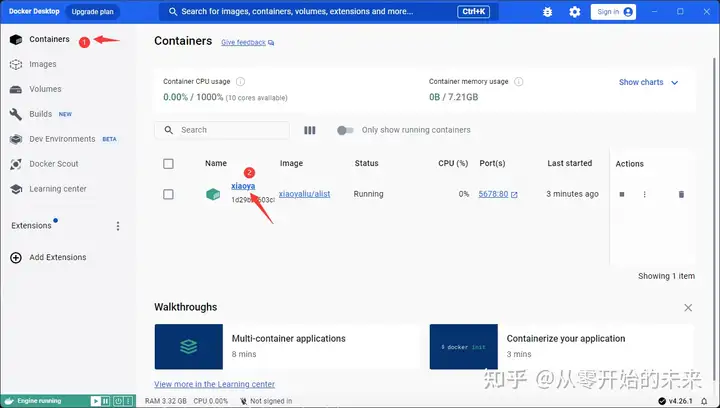Click the containers Search field

[222, 130]
